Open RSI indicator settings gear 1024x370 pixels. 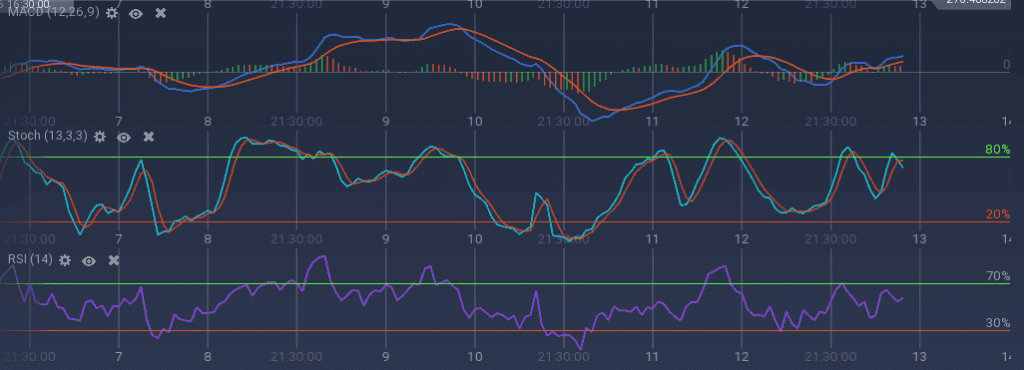(64, 260)
